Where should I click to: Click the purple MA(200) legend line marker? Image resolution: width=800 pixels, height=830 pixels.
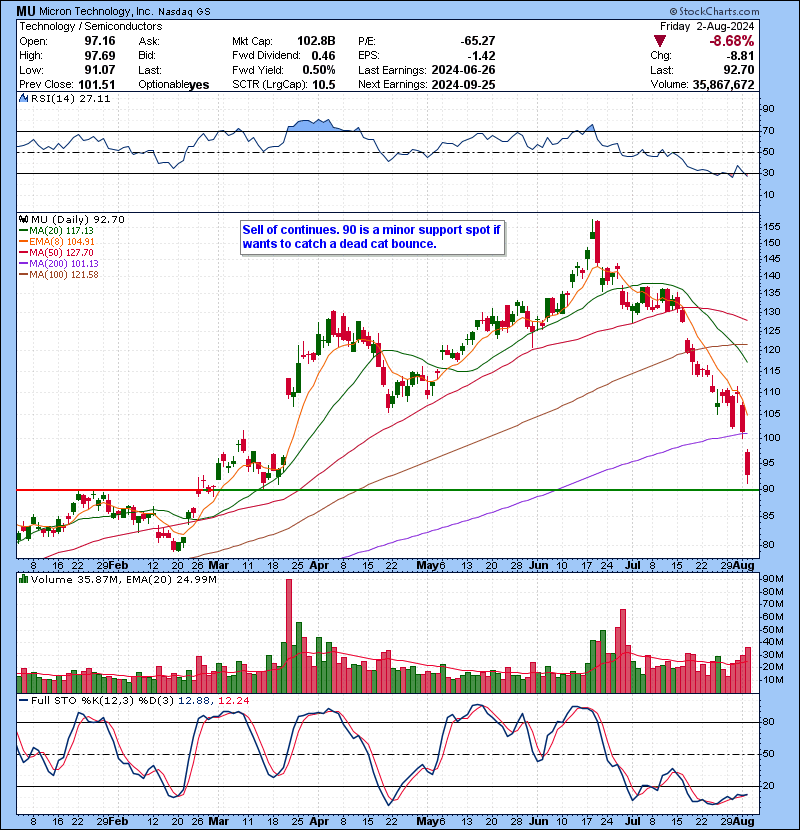(23, 264)
